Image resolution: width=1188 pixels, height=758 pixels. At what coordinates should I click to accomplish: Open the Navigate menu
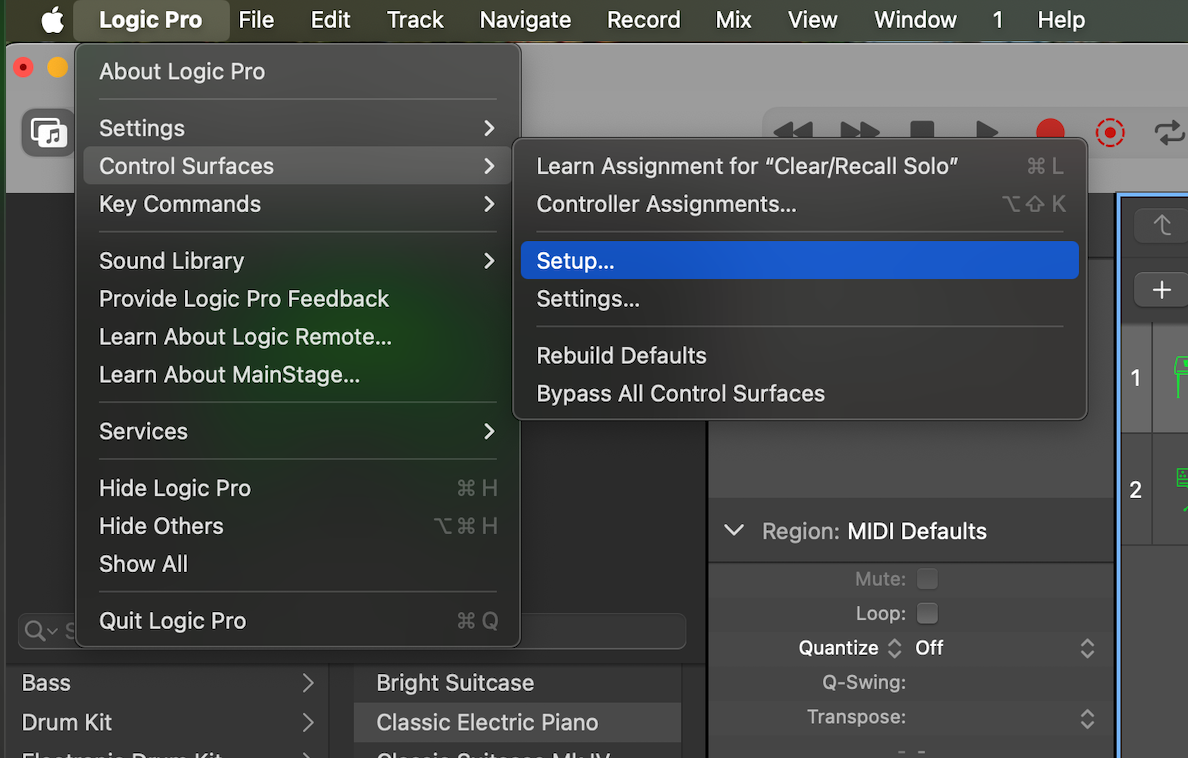tap(525, 20)
